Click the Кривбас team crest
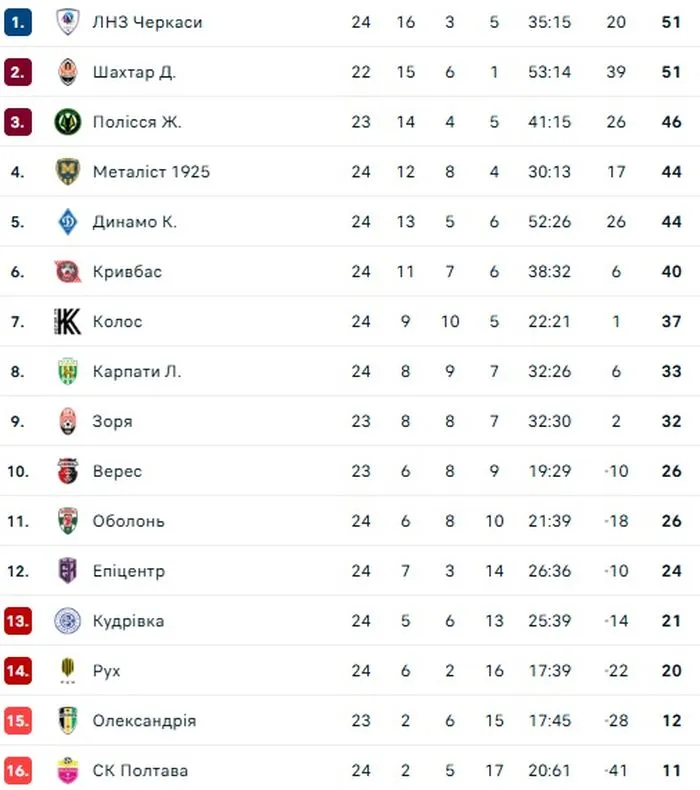 (67, 271)
